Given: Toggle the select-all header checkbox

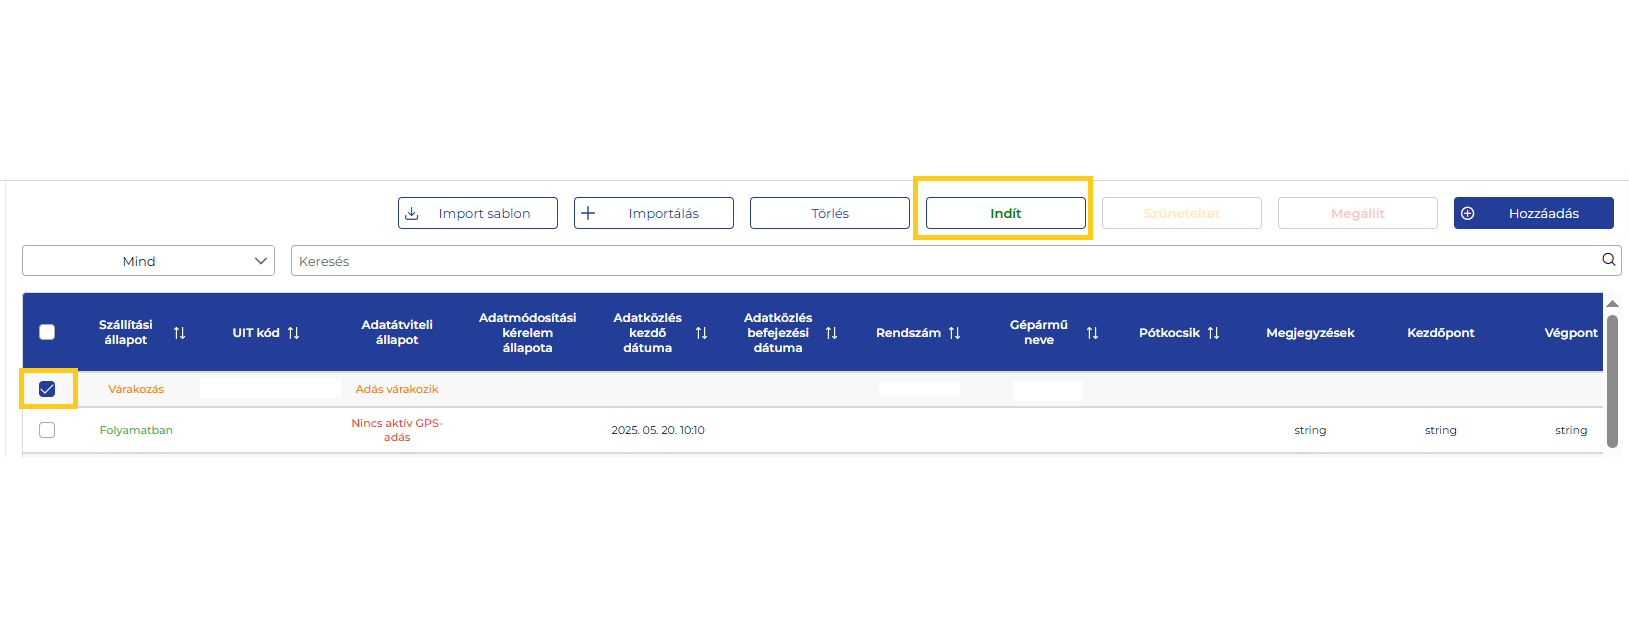Looking at the screenshot, I should [x=47, y=332].
